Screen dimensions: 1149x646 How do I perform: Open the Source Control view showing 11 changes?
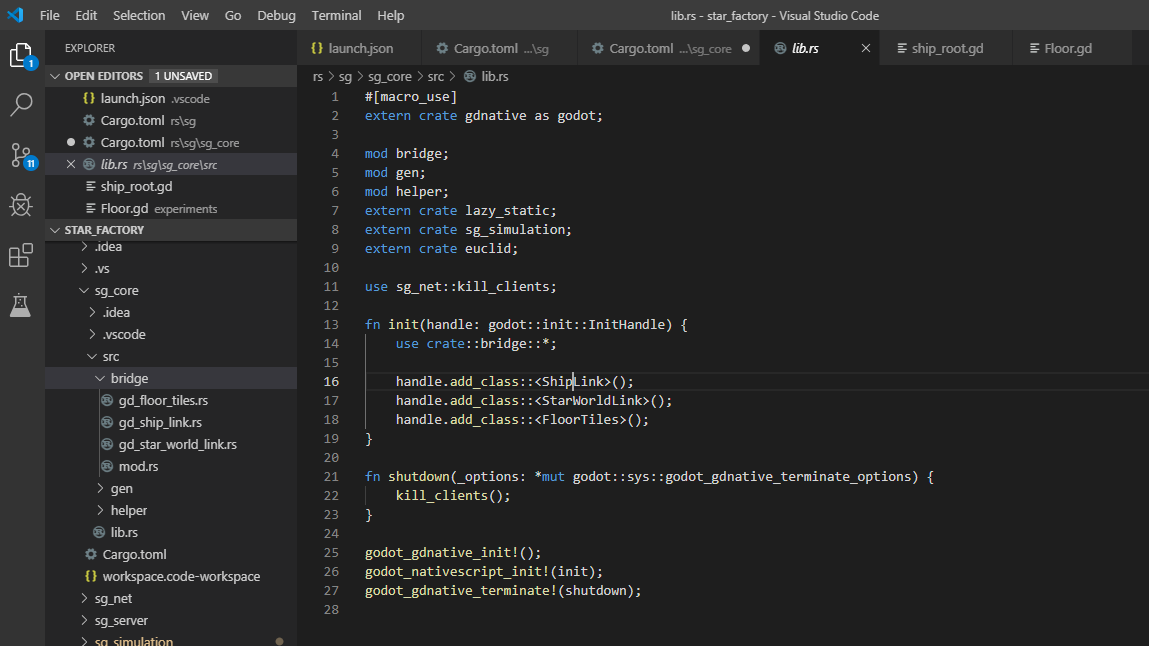tap(22, 155)
